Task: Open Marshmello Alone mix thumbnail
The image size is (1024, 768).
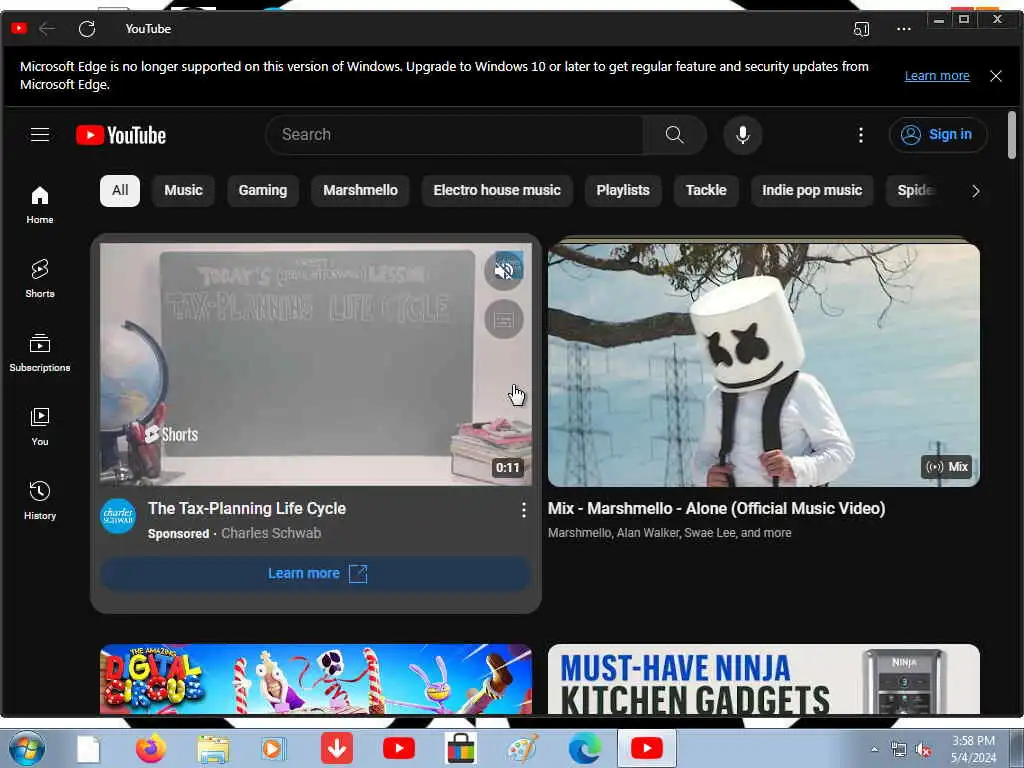Action: coord(763,365)
